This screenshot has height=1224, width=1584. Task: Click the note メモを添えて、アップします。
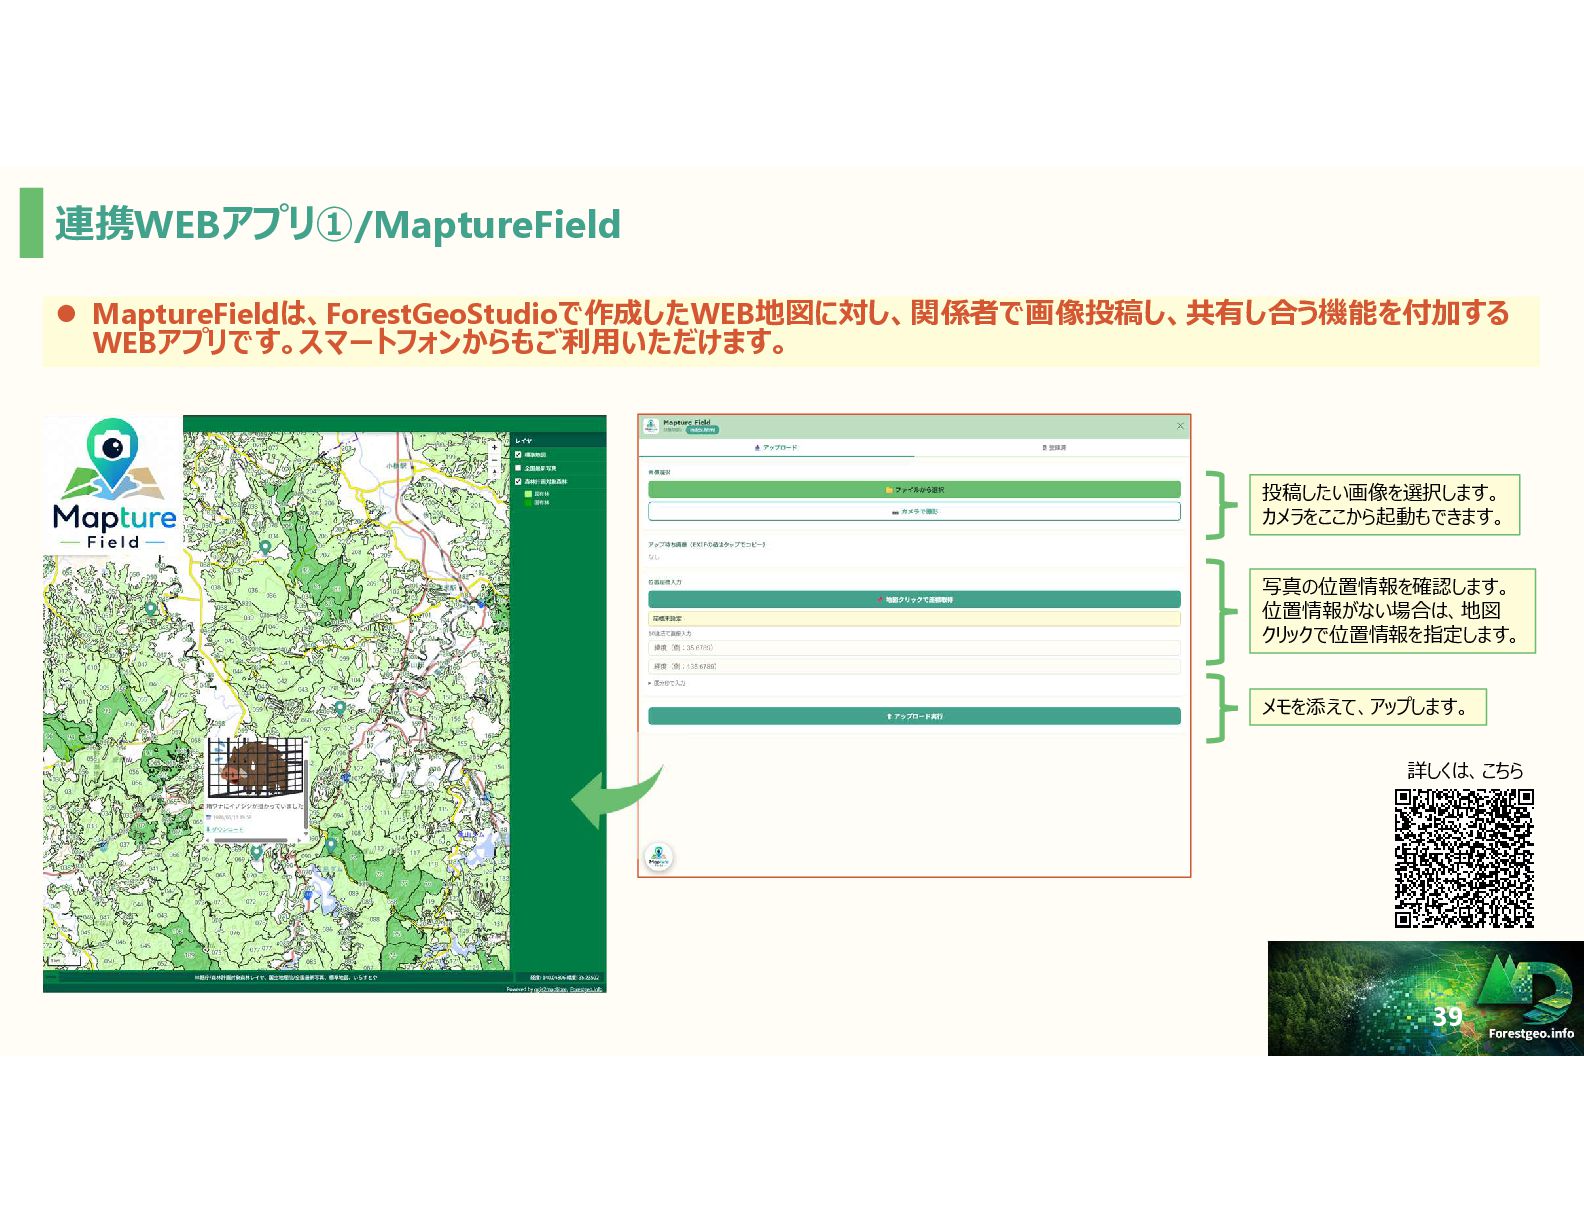[1367, 707]
